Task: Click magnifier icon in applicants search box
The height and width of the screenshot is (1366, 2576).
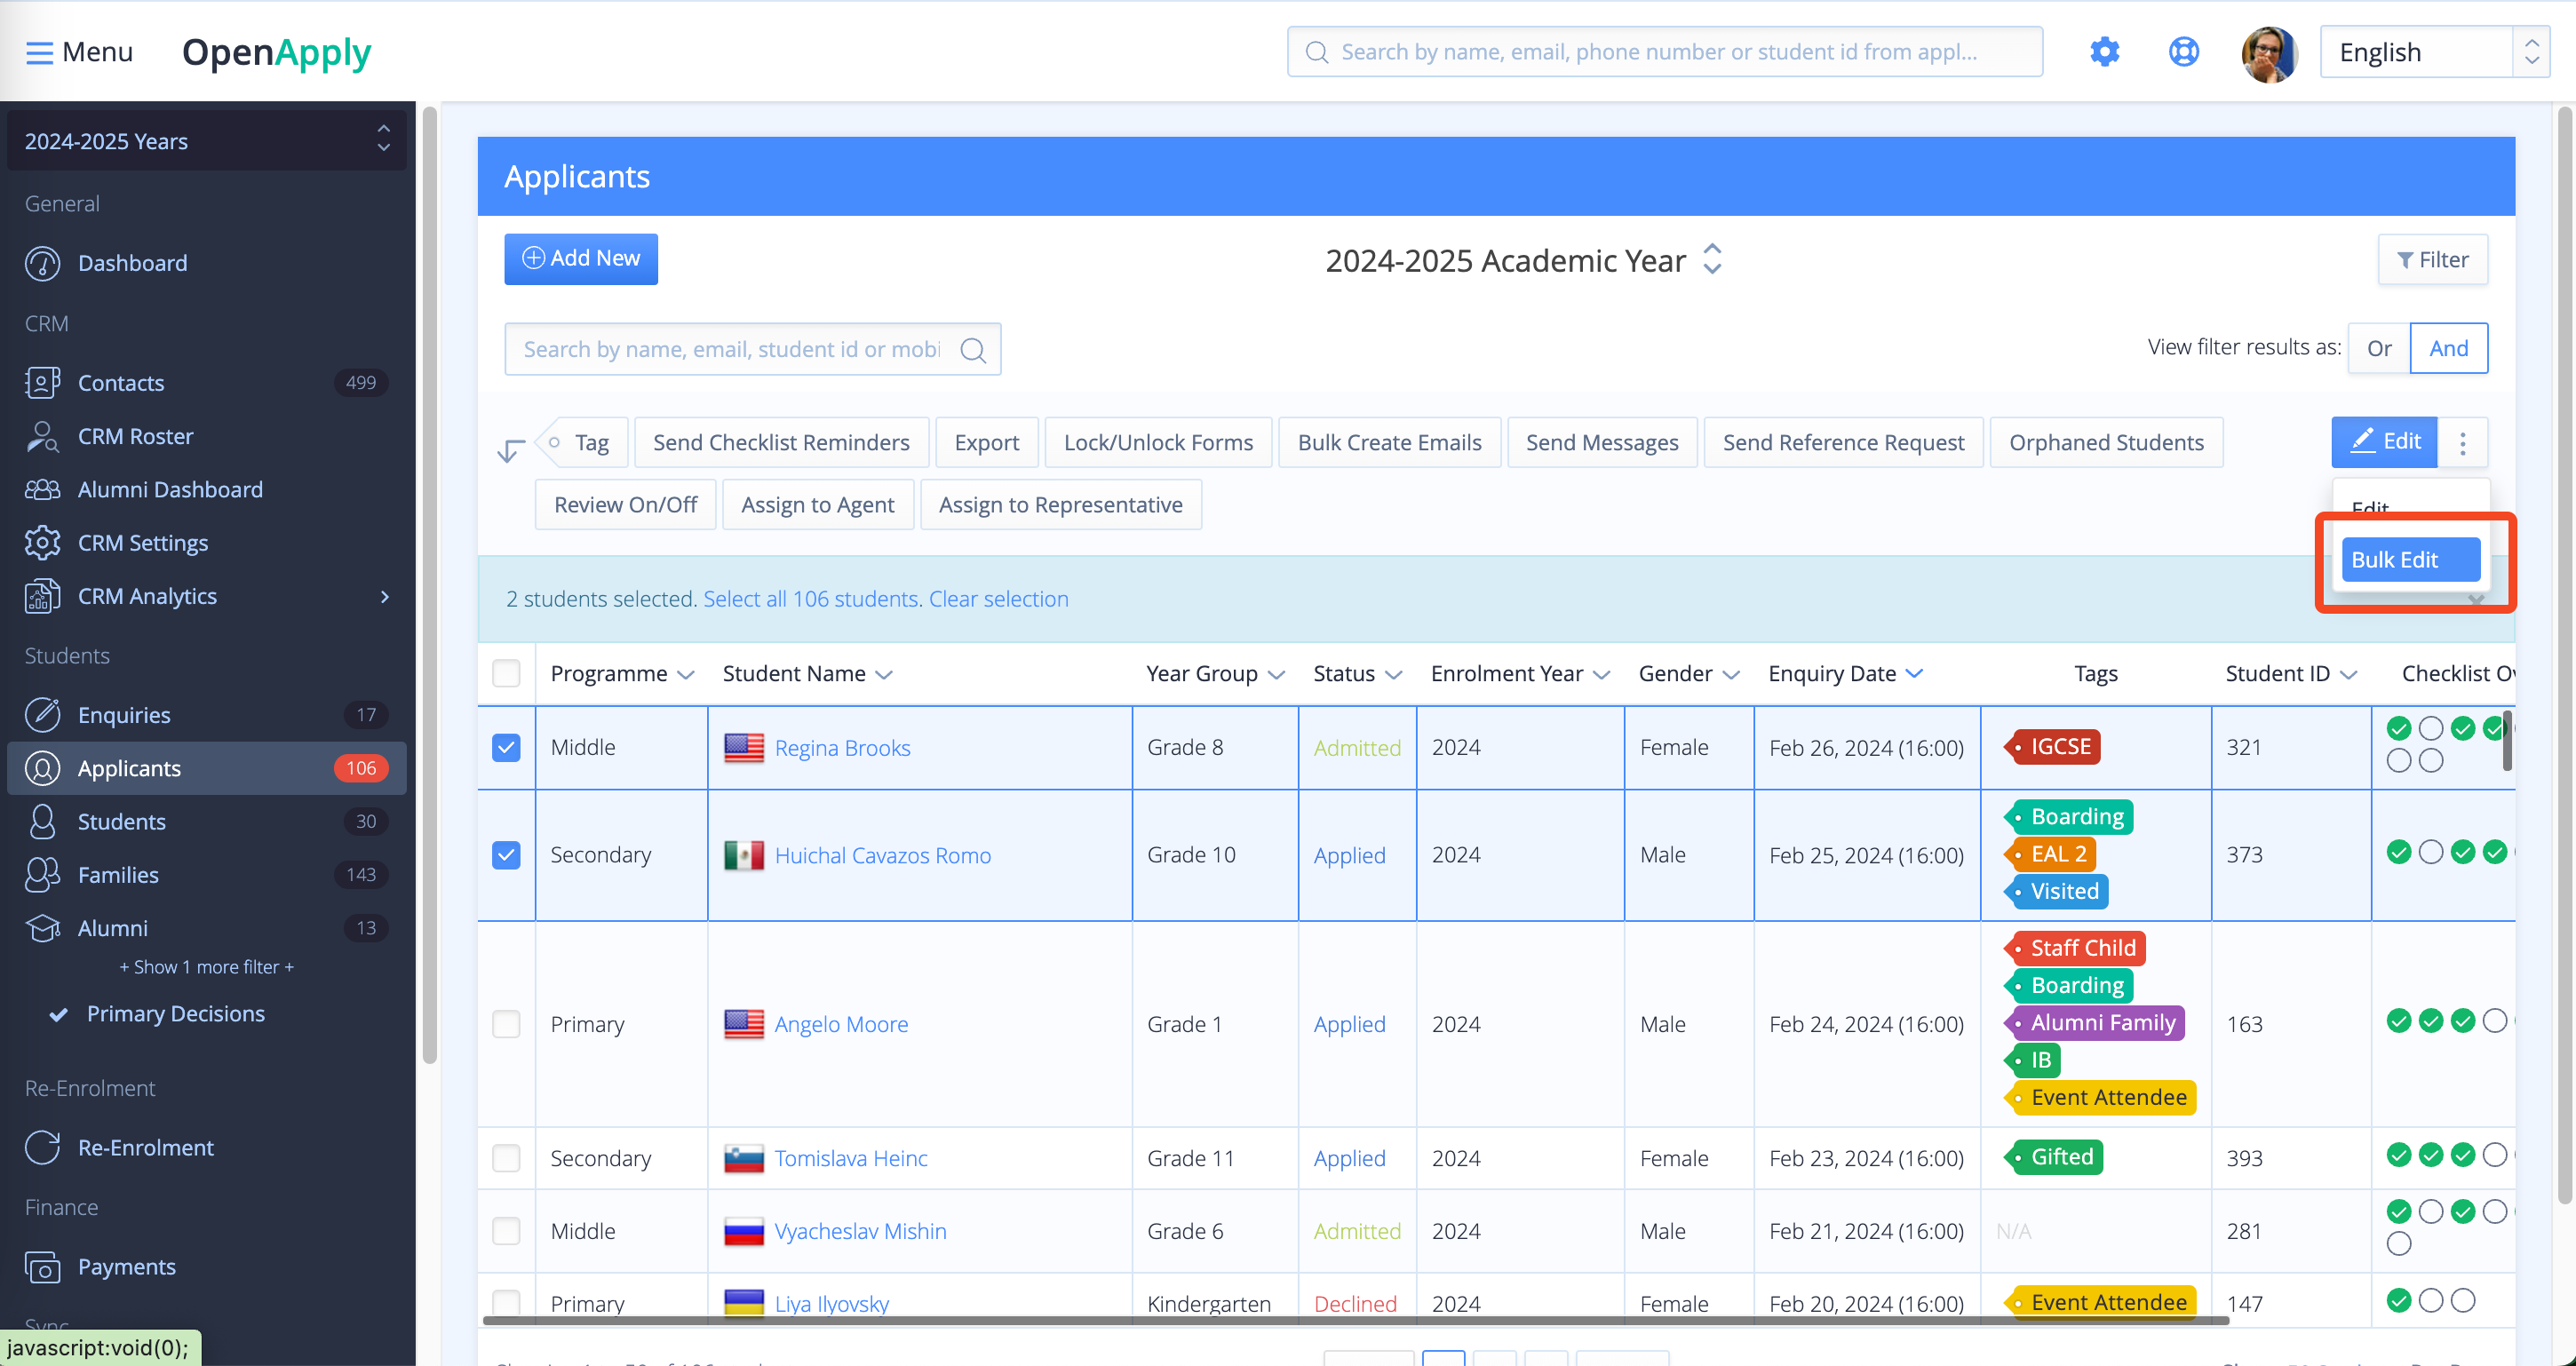Action: [972, 350]
